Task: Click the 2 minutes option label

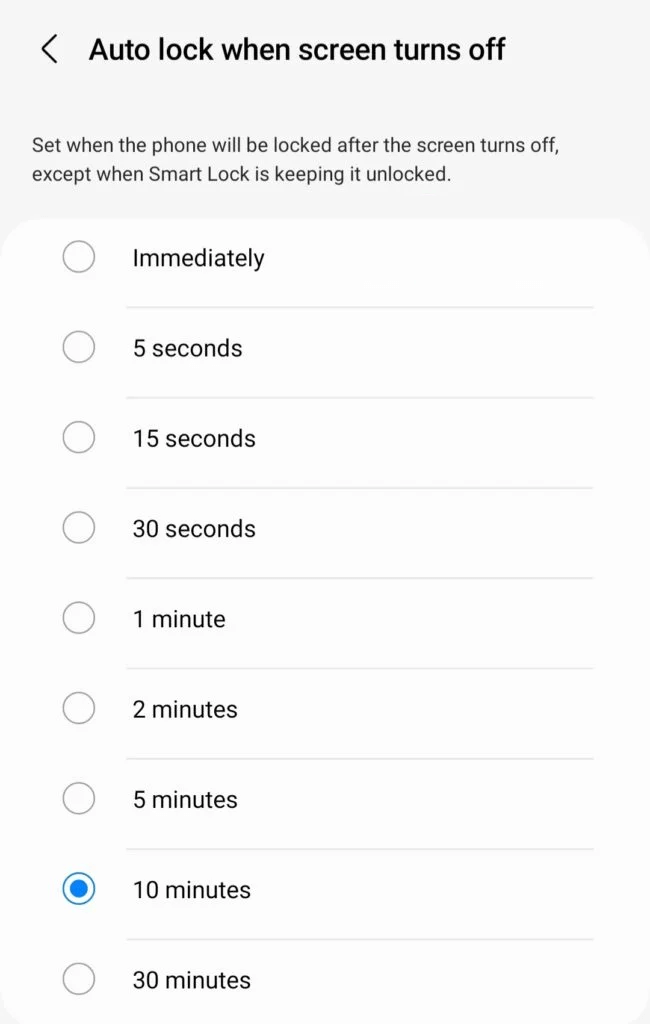Action: coord(184,708)
